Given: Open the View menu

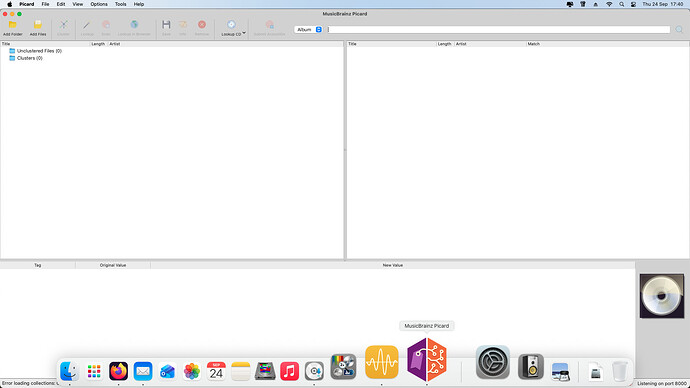Looking at the screenshot, I should (77, 4).
